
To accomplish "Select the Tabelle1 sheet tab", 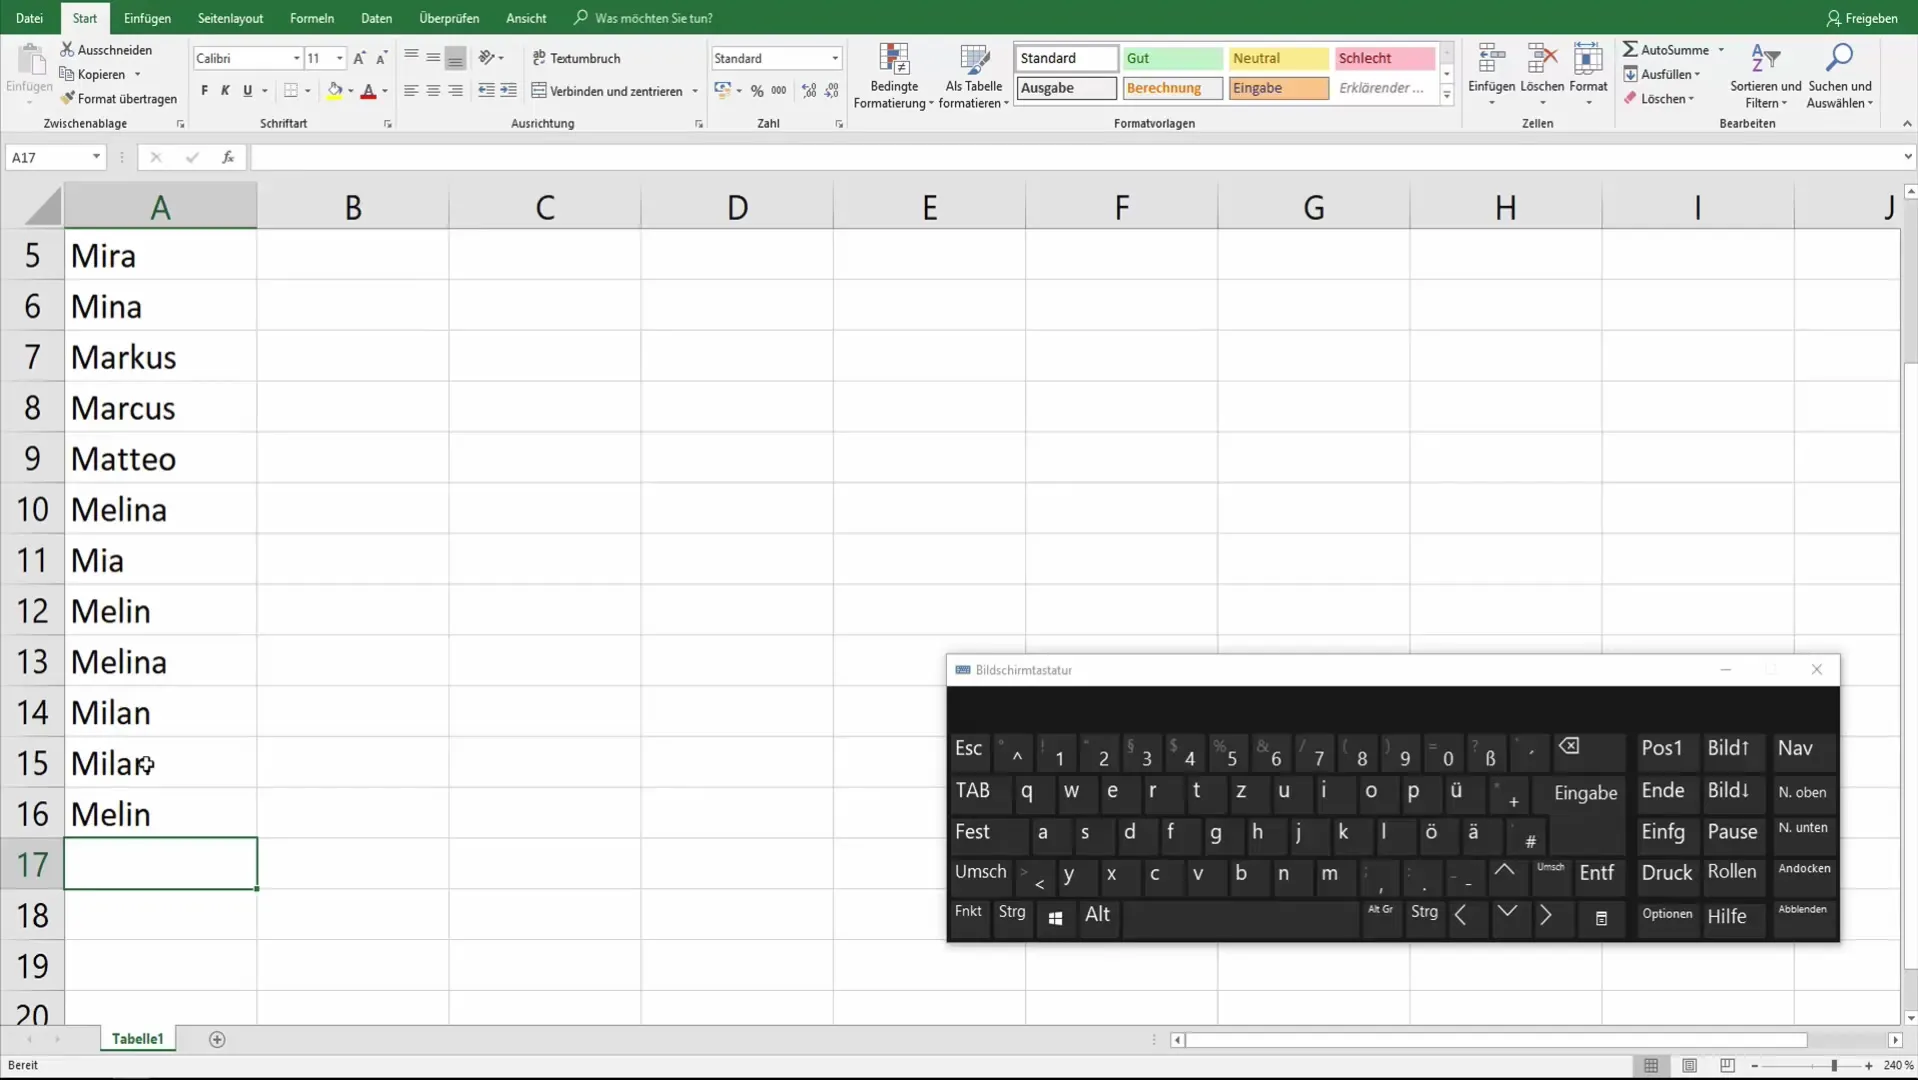I will tap(137, 1039).
